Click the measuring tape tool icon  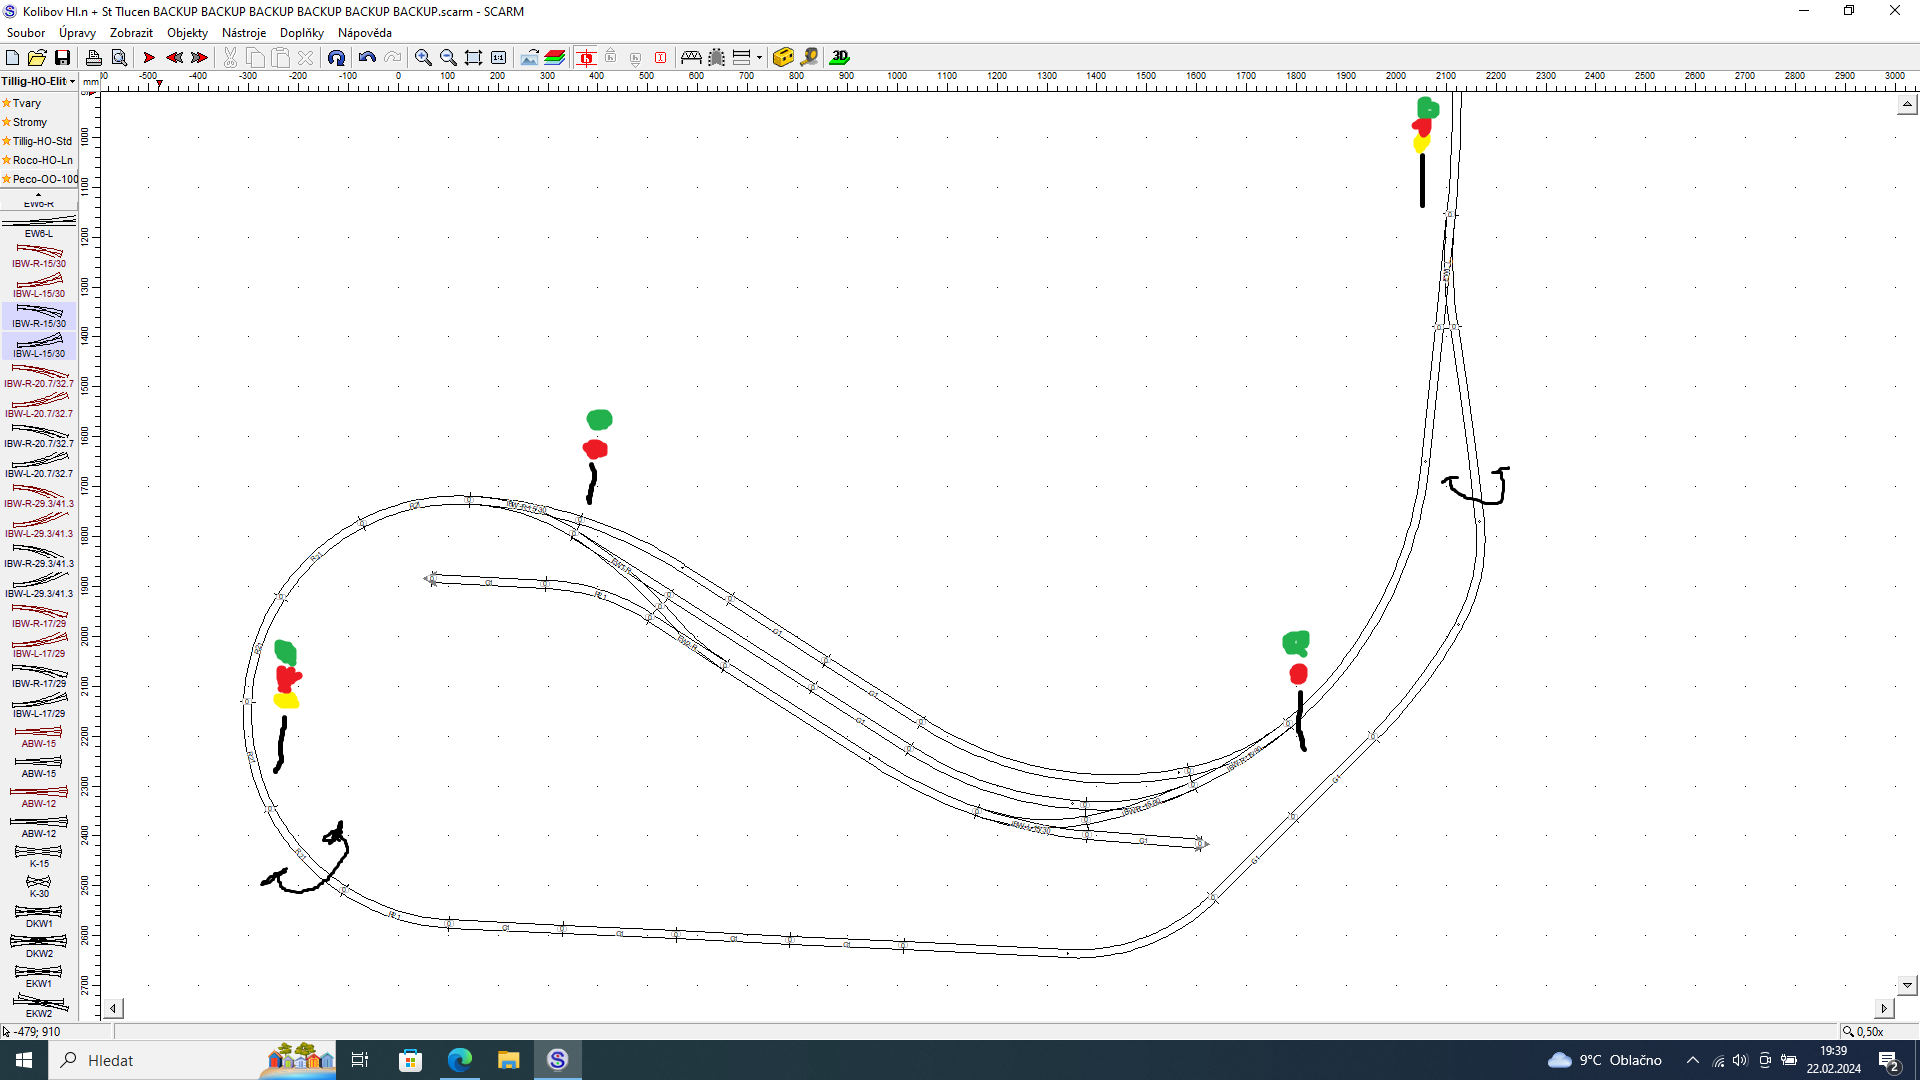coord(809,58)
